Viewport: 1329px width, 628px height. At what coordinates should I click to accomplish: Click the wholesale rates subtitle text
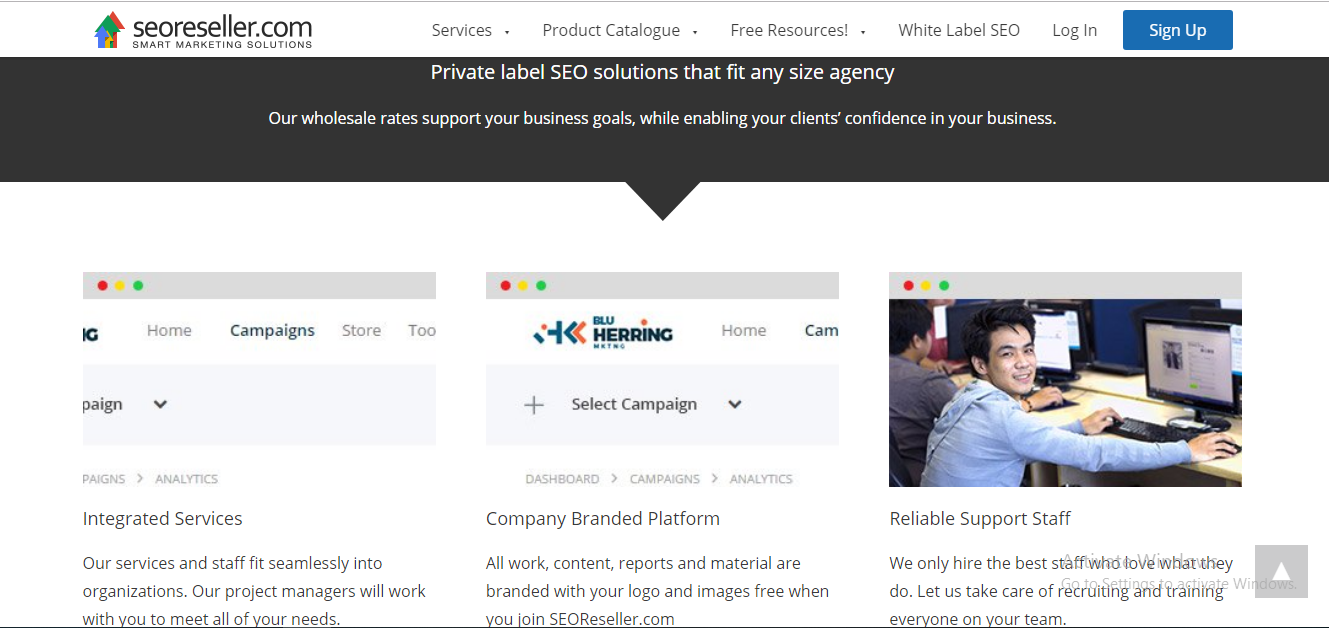click(662, 118)
